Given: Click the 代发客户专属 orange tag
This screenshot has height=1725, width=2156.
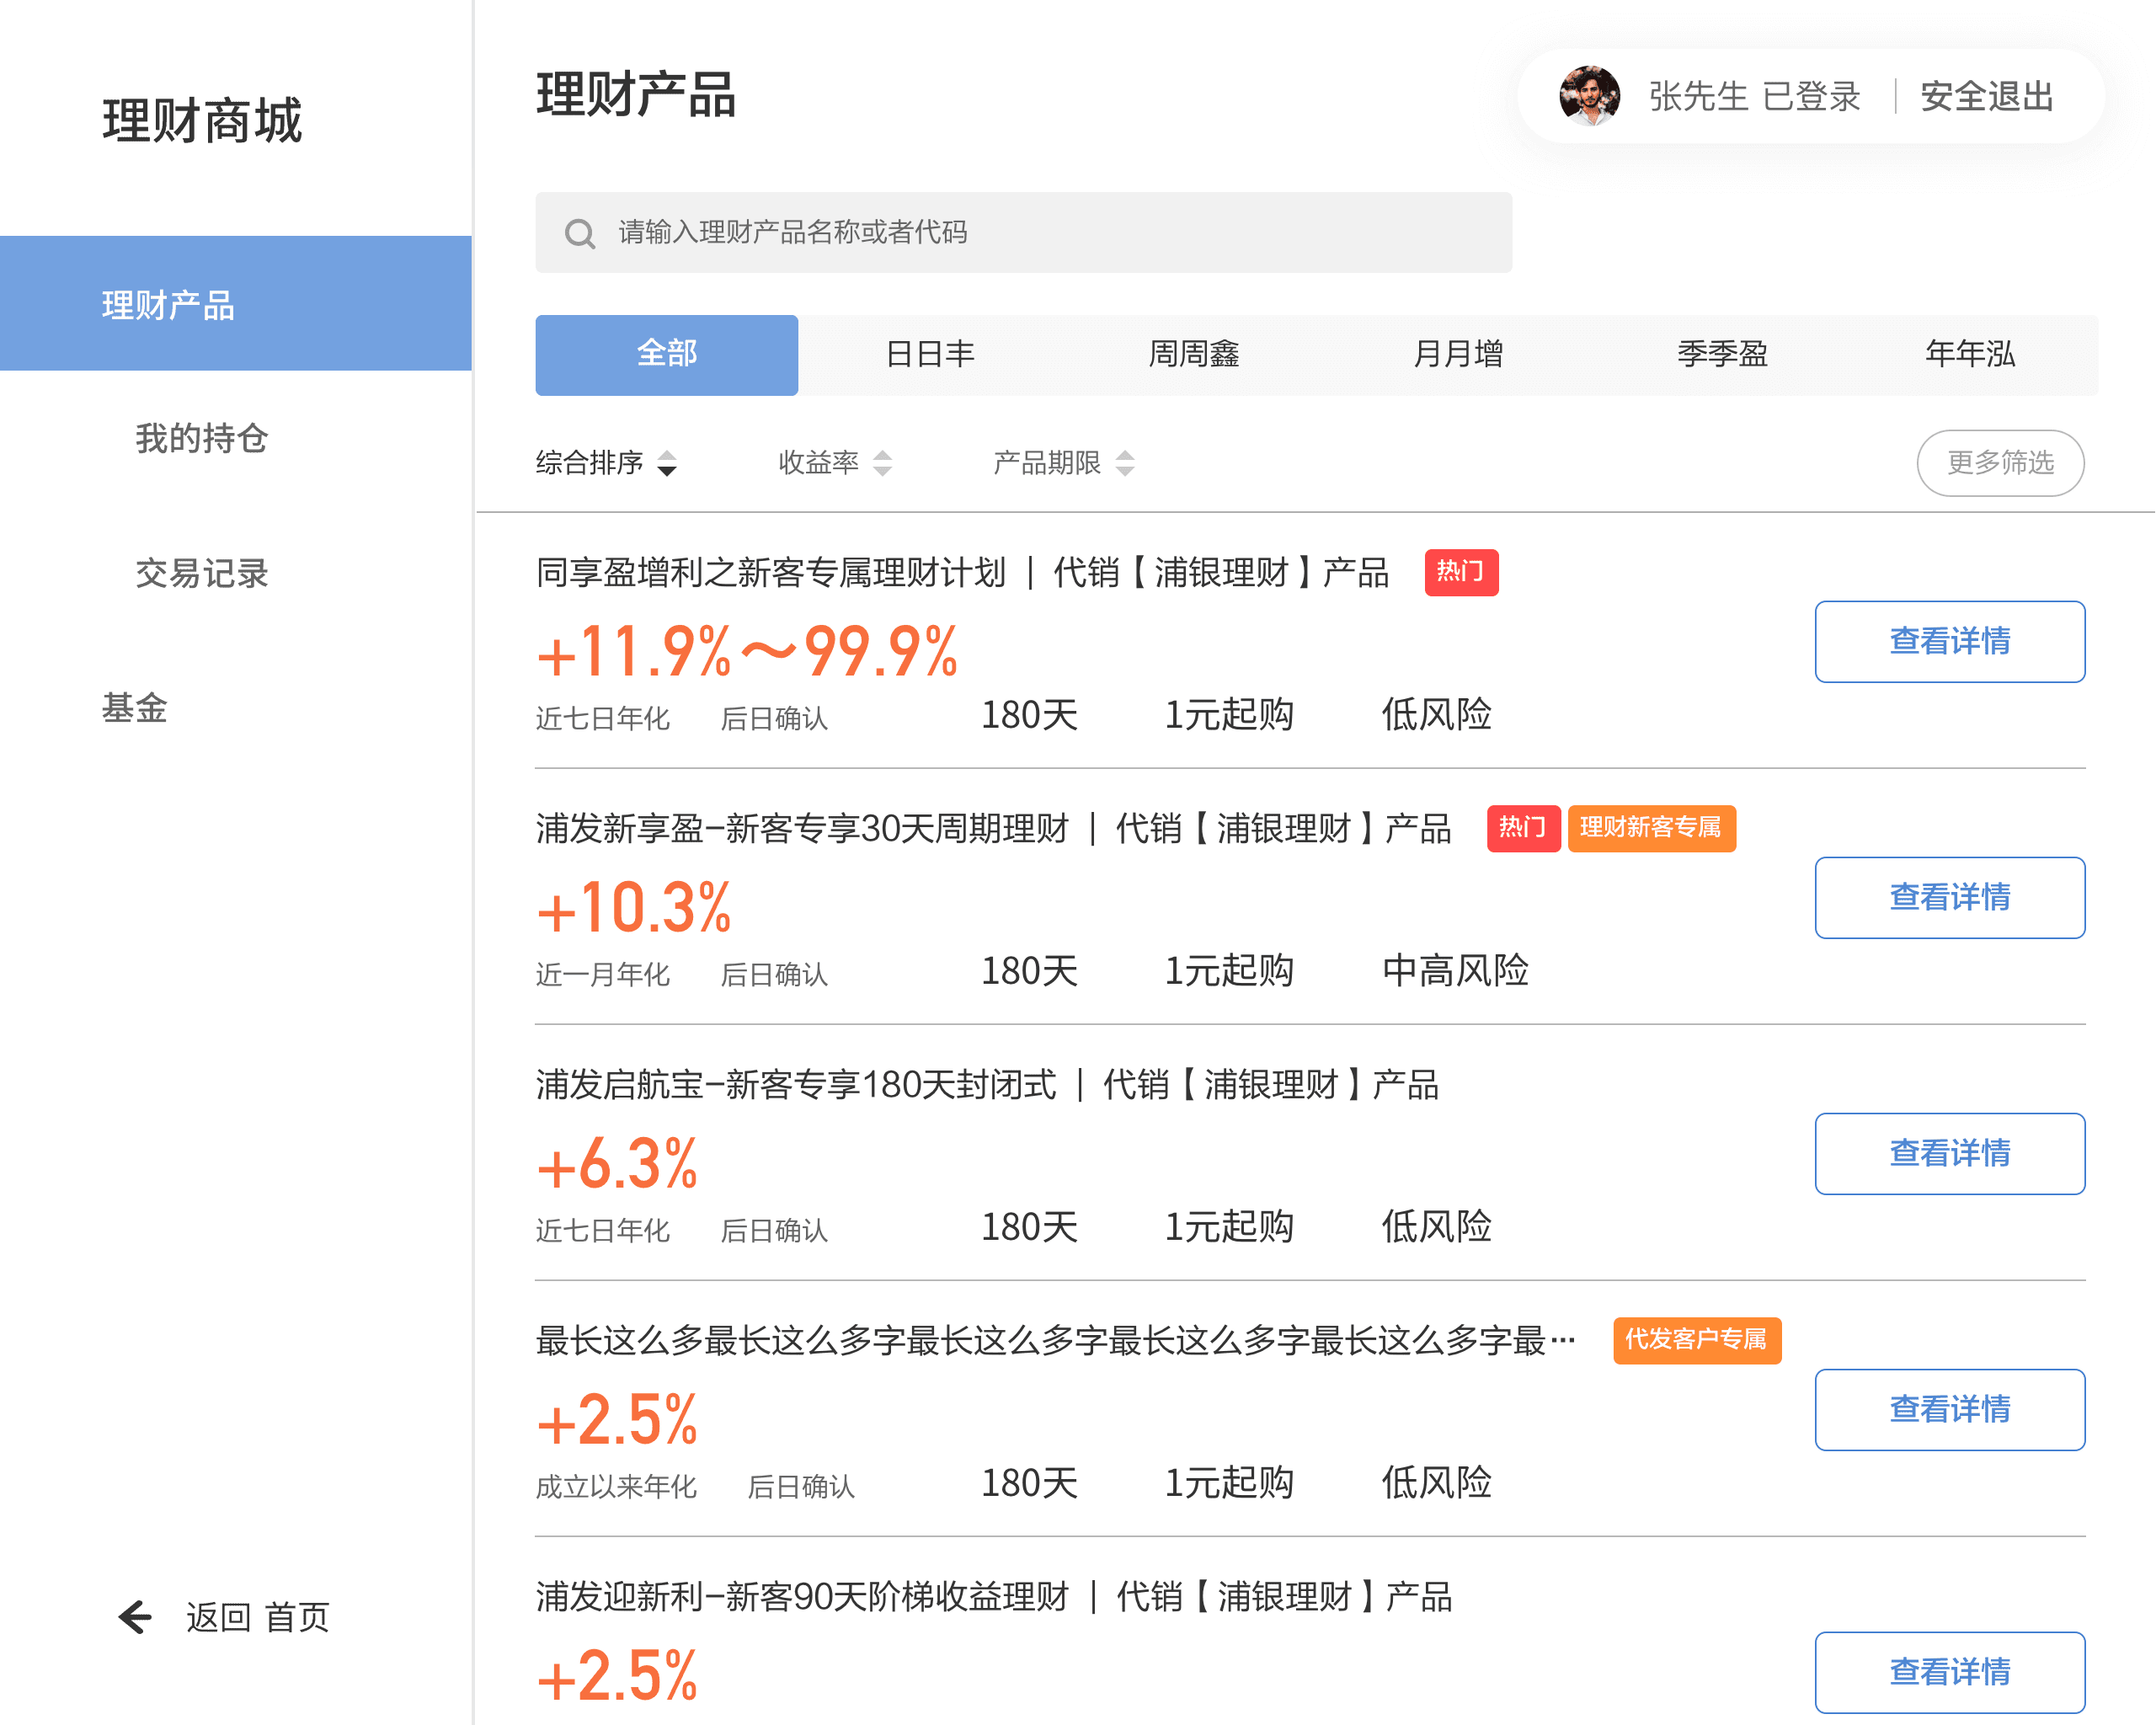Looking at the screenshot, I should coord(1696,1340).
